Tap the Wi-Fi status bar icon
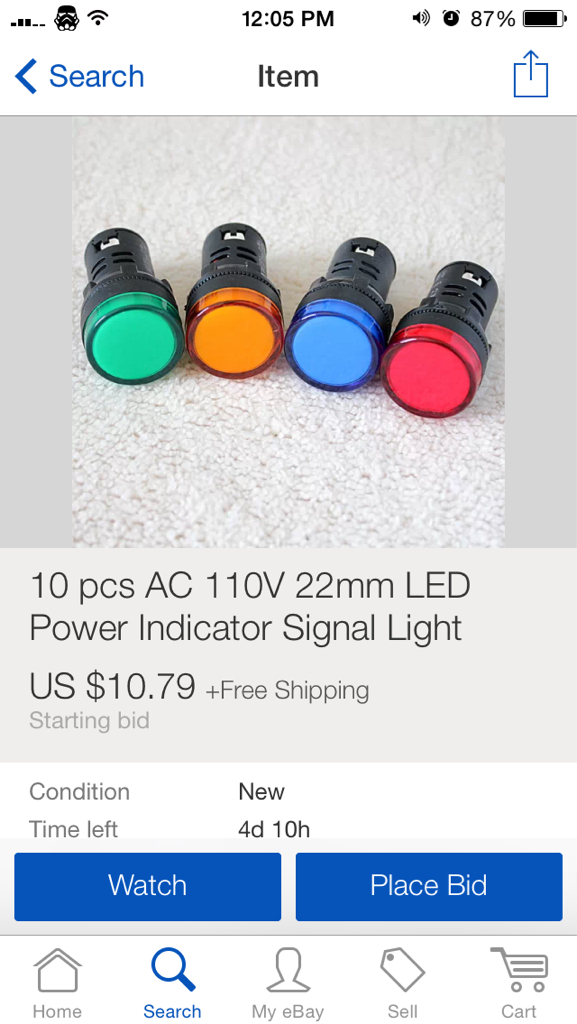Viewport: 577px width, 1024px height. 99,18
